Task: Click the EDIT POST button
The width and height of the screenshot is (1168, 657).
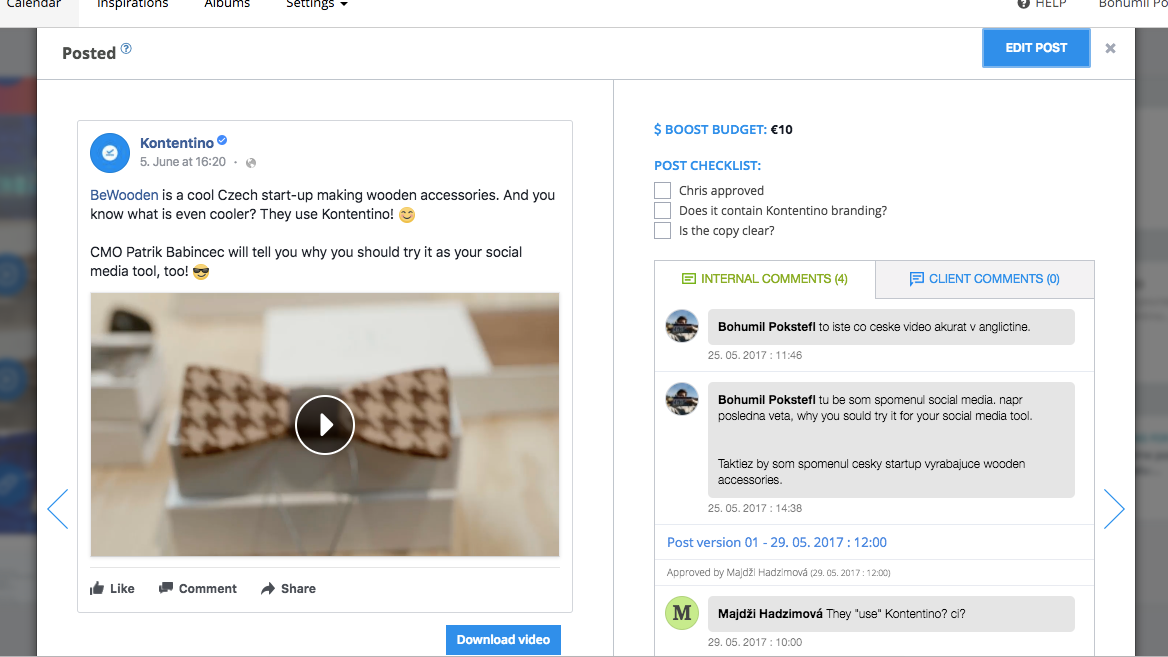Action: point(1036,48)
